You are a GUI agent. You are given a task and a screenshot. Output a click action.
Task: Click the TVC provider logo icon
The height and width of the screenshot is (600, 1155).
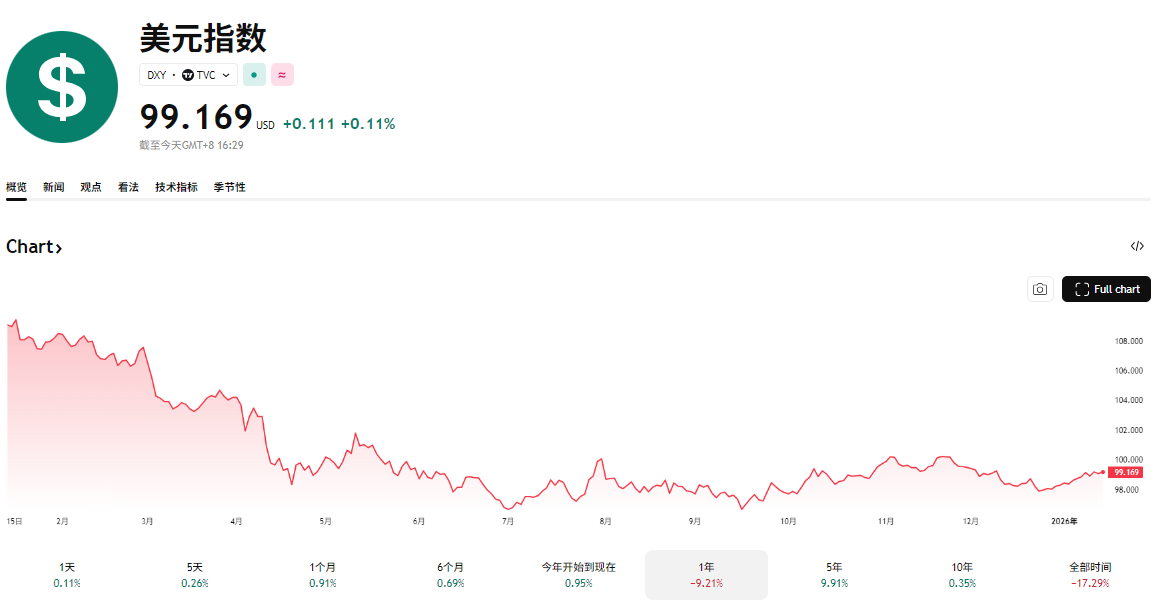click(188, 75)
